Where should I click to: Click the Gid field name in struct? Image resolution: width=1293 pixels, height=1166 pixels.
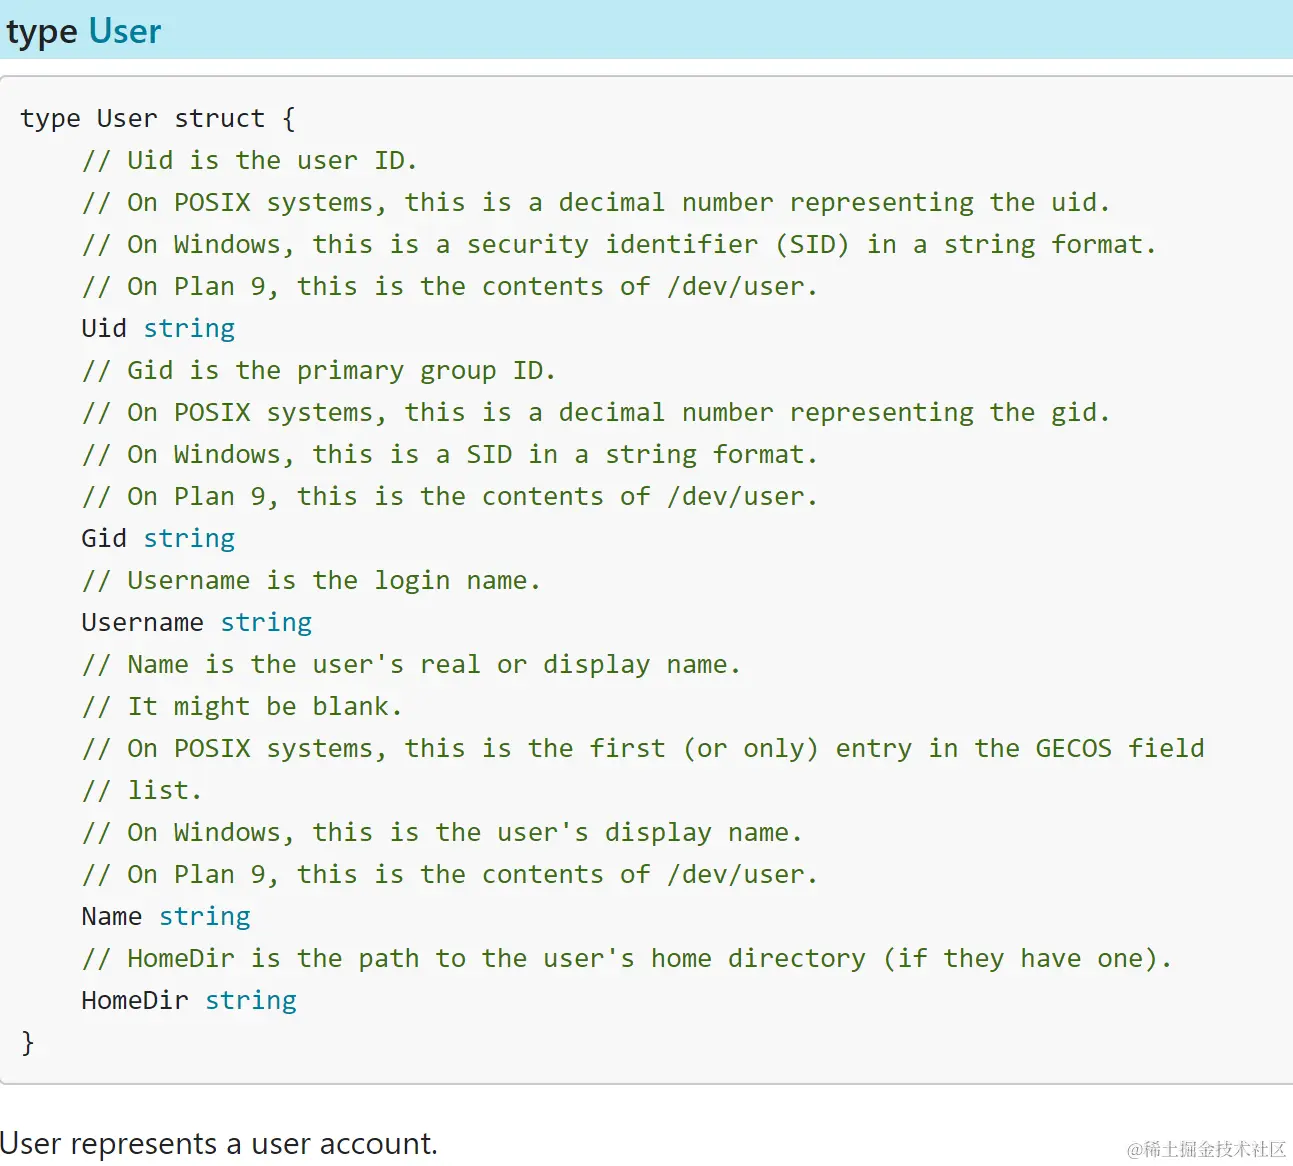point(104,538)
